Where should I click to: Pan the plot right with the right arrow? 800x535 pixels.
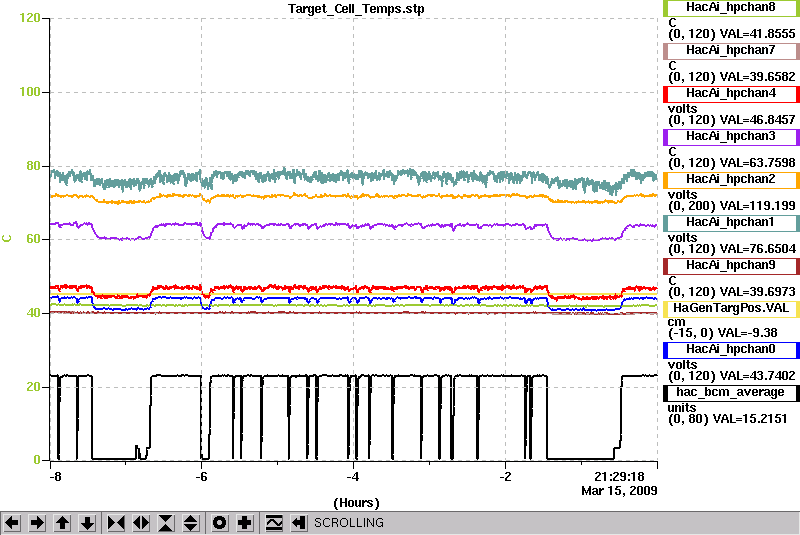pyautogui.click(x=37, y=523)
